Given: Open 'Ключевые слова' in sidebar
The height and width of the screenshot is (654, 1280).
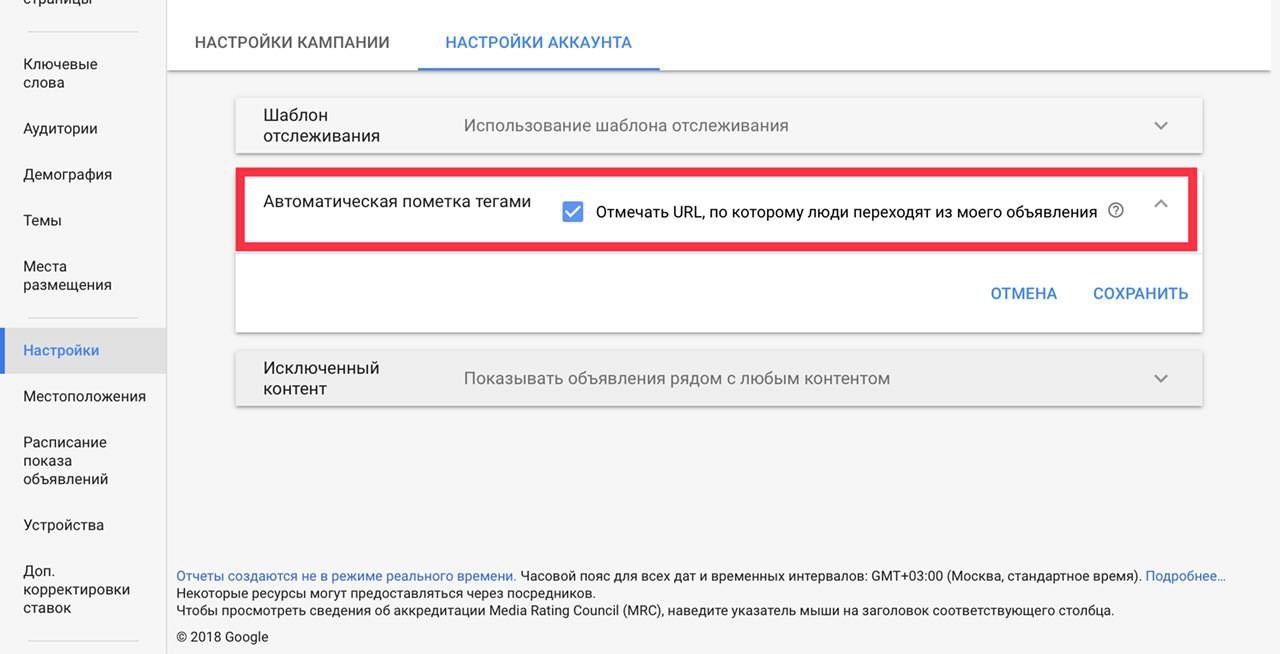Looking at the screenshot, I should [x=60, y=73].
